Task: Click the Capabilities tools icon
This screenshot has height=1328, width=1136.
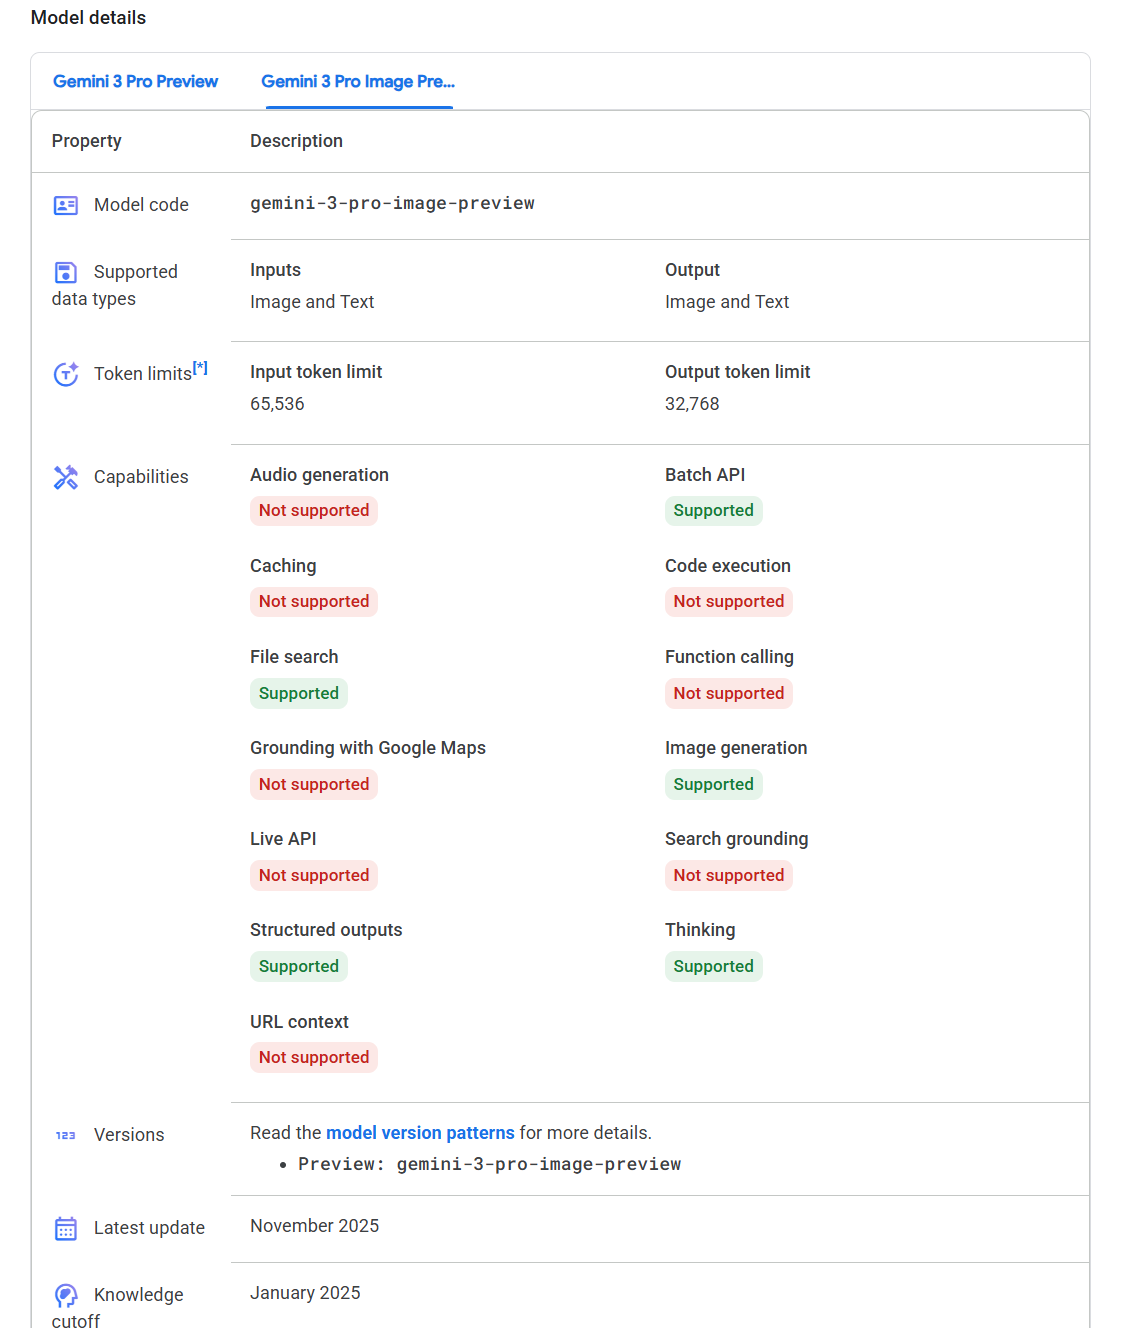Action: 66,477
